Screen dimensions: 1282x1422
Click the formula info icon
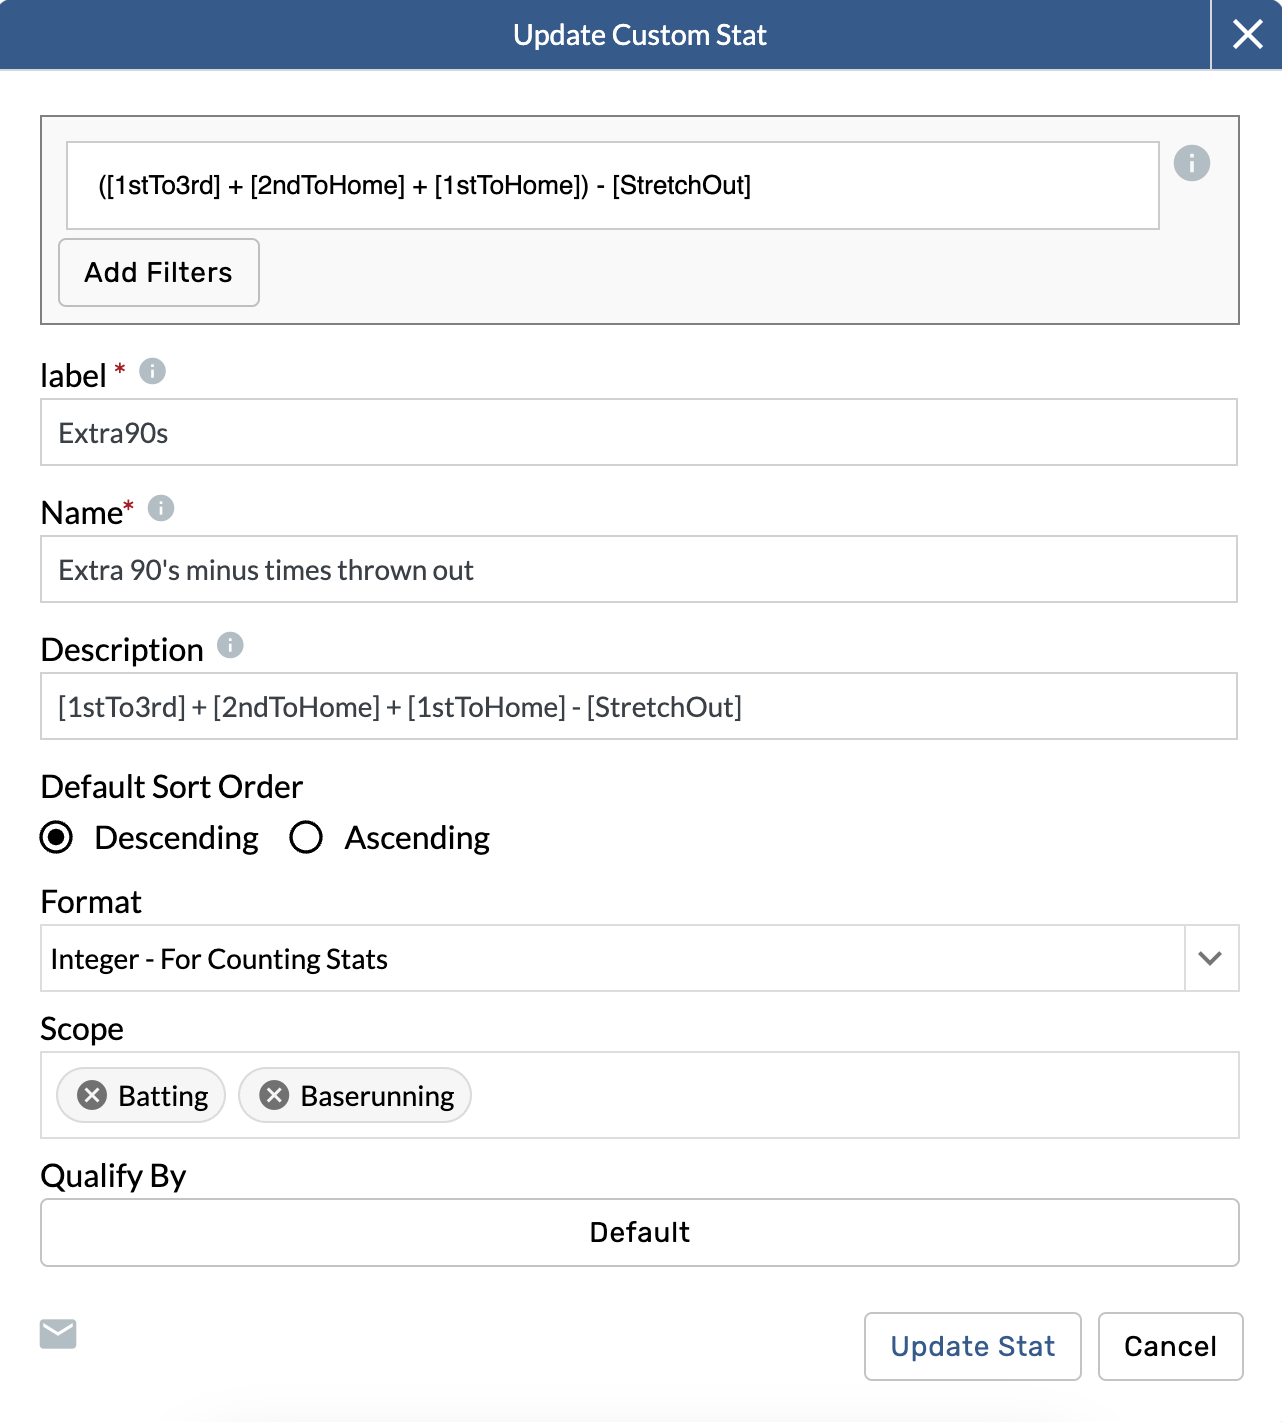click(x=1191, y=163)
